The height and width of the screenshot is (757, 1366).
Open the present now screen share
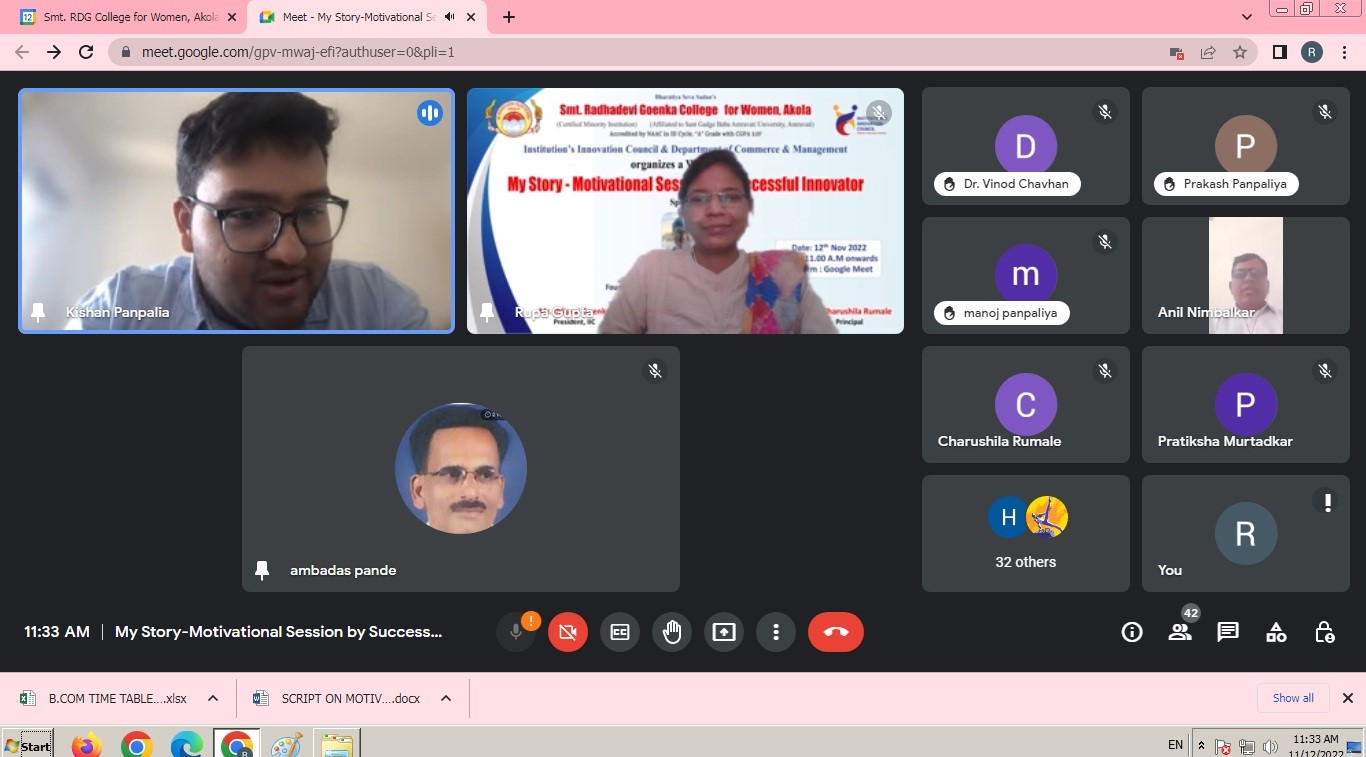[x=723, y=632]
